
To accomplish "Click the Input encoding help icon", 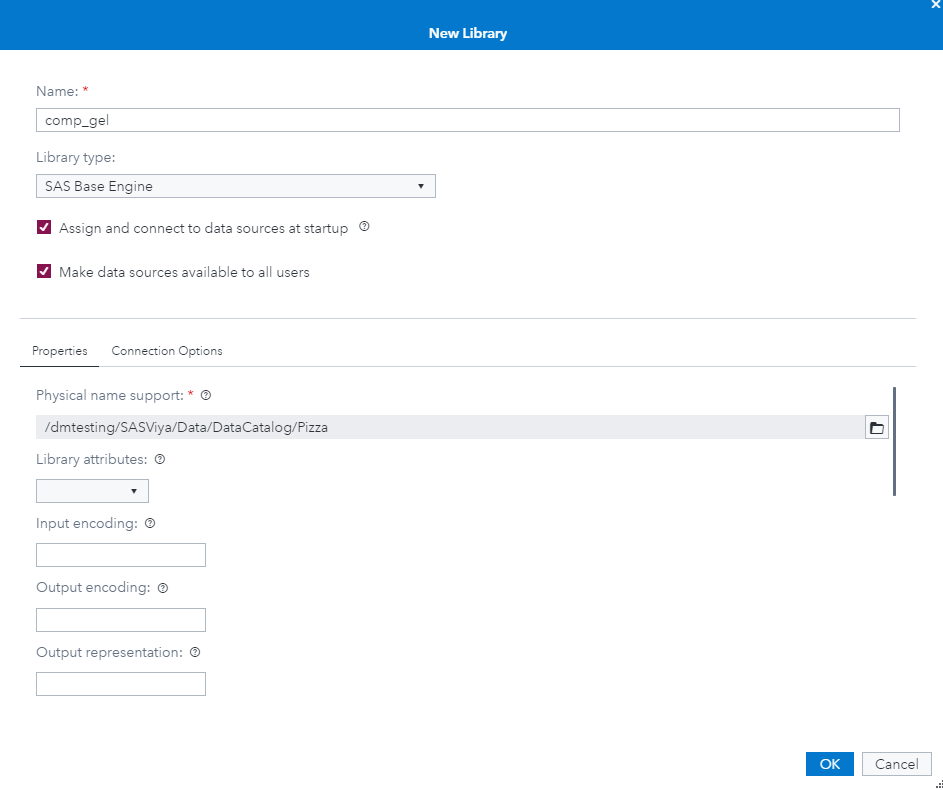I will pos(150,523).
